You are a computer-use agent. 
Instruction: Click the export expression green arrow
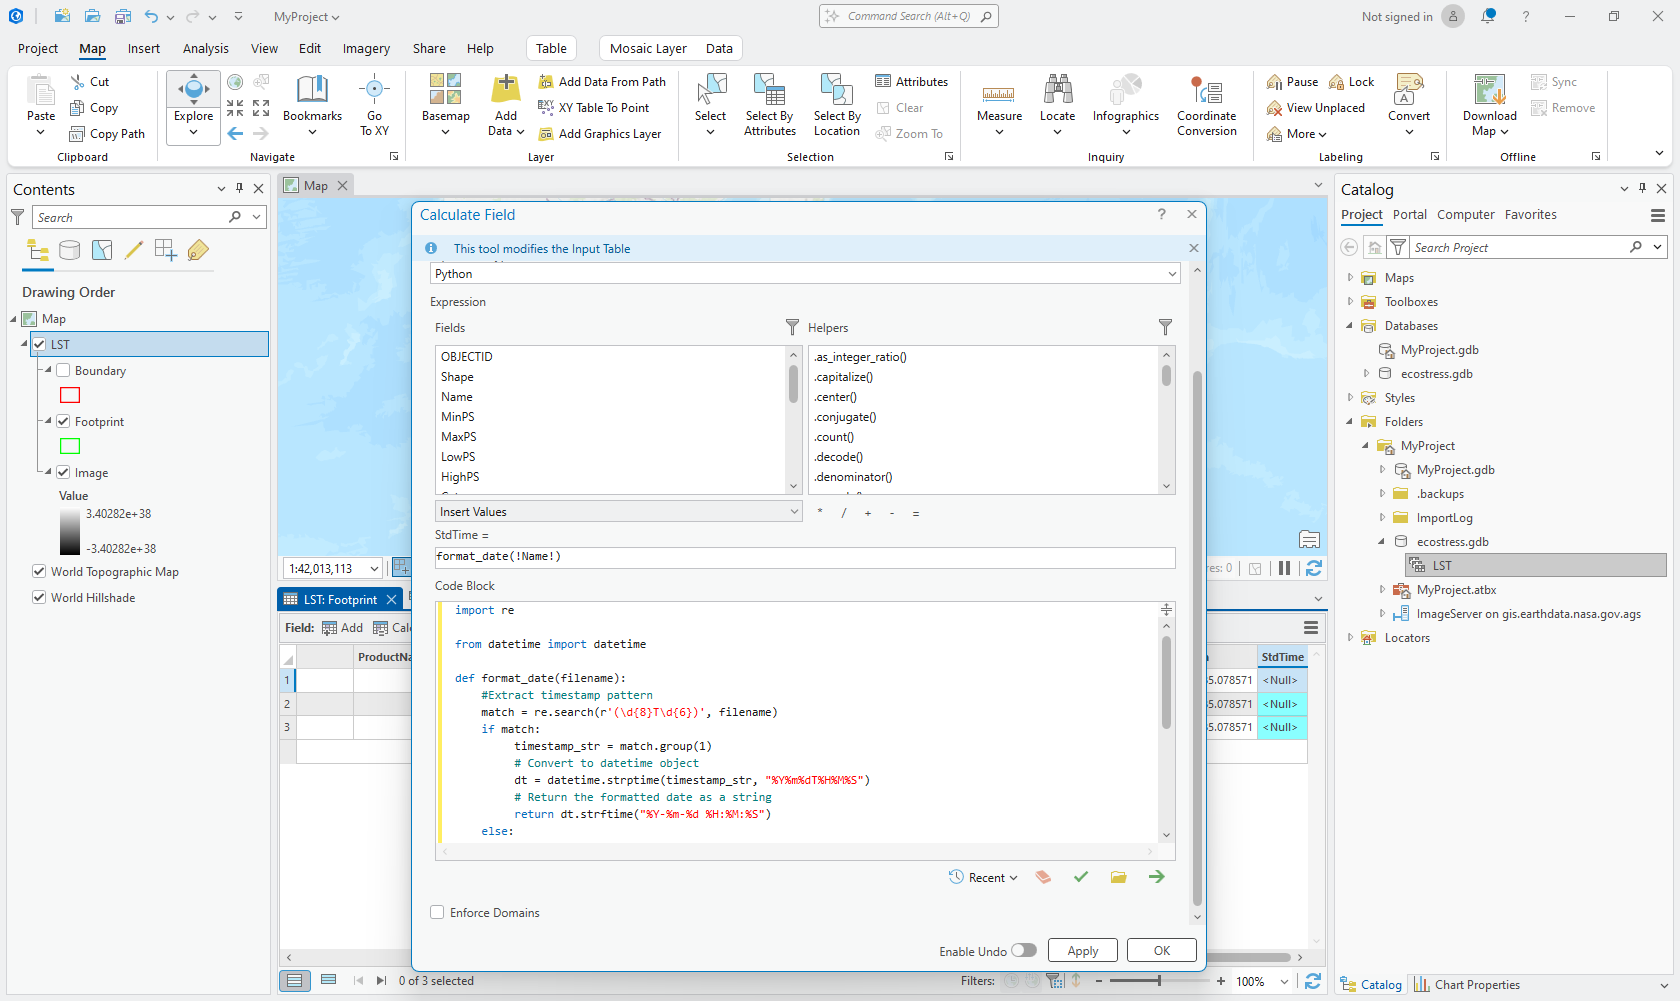(x=1157, y=877)
